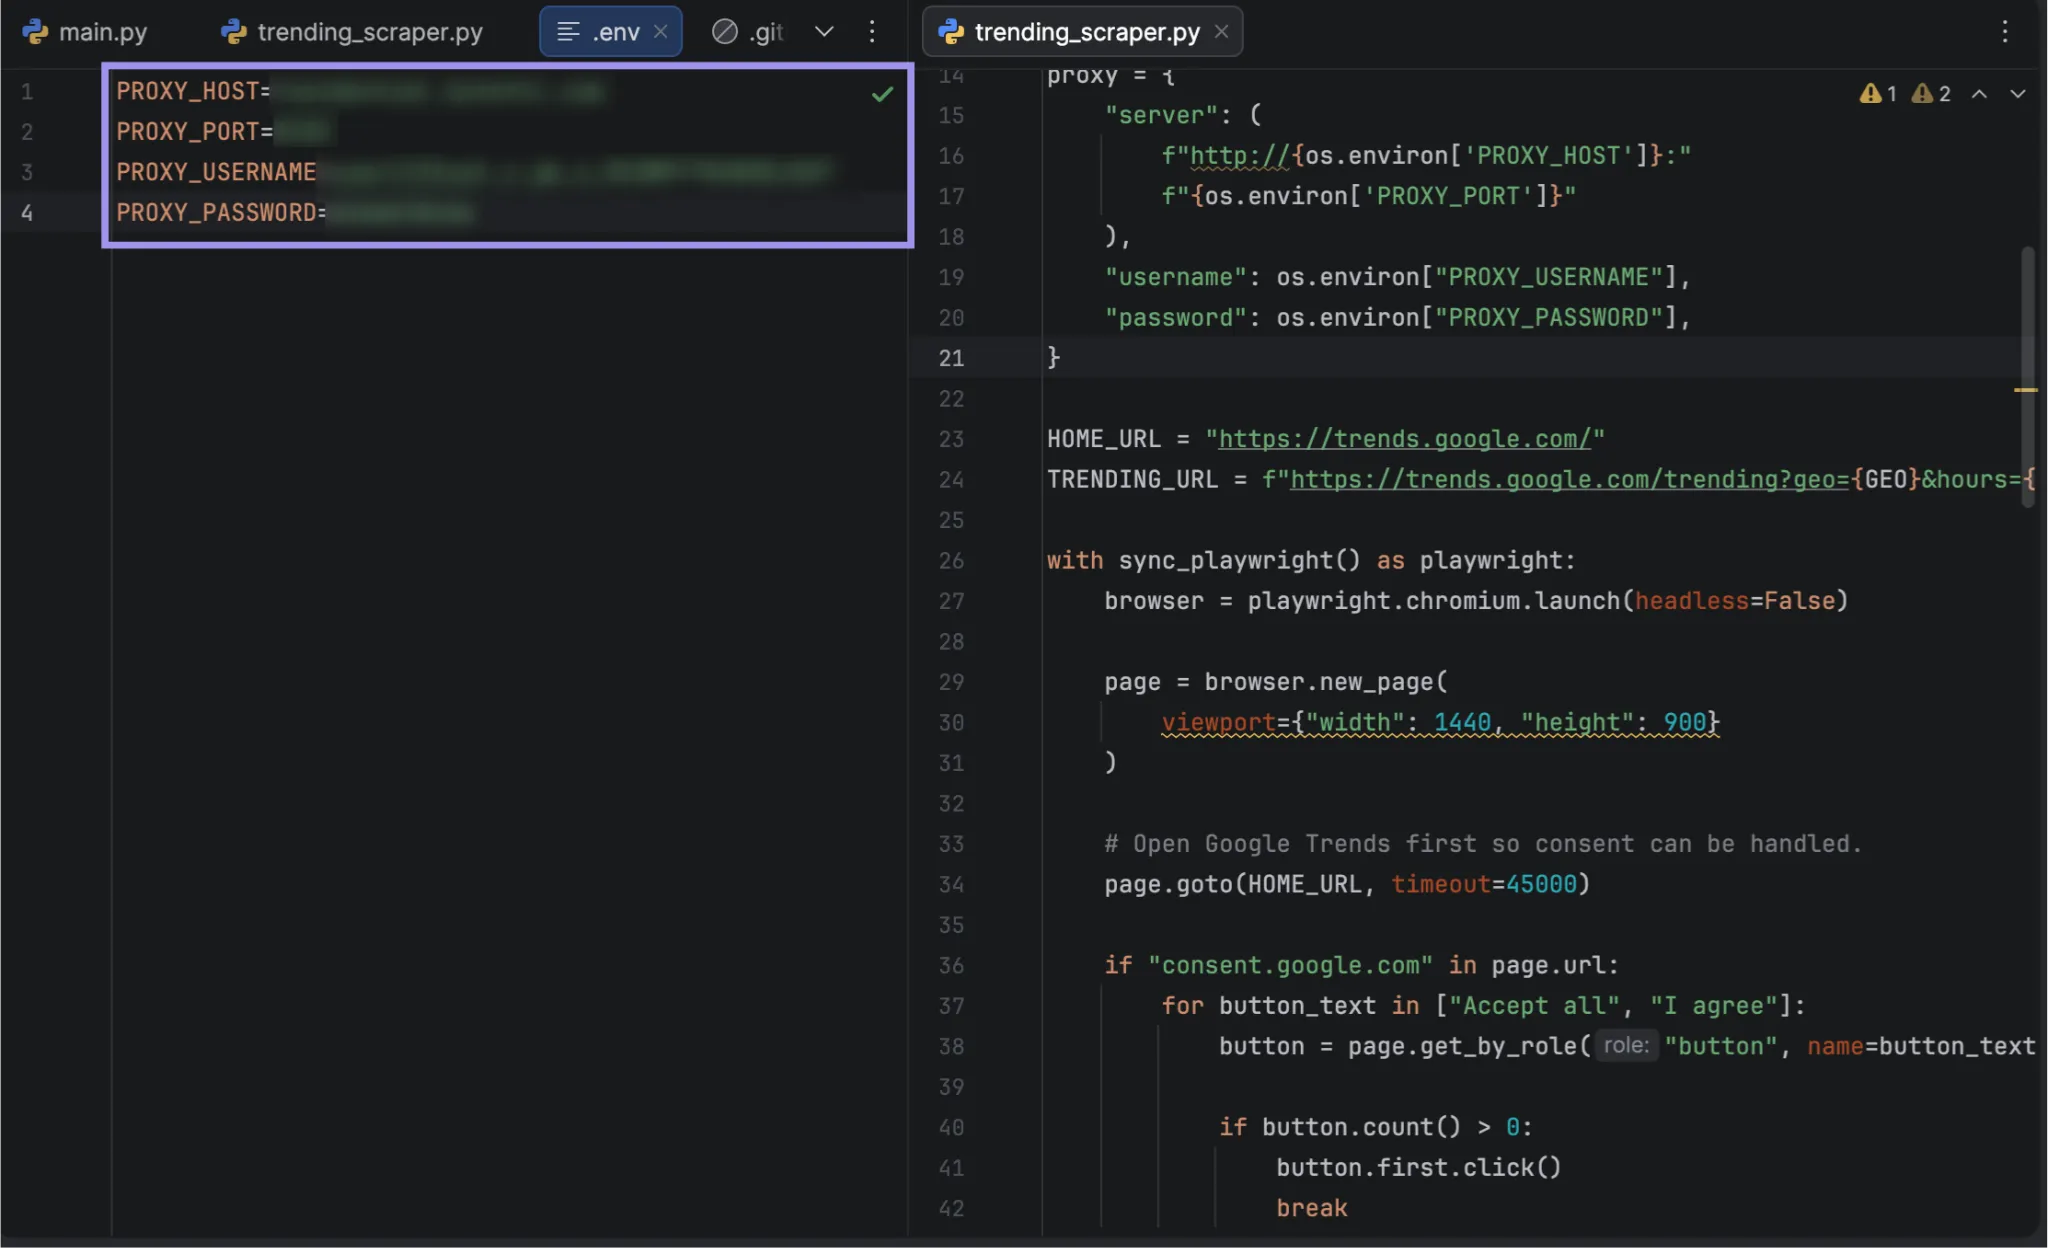Click the vertical scrollbar in right editor
Screen dimensions: 2048x1248
[2028, 378]
